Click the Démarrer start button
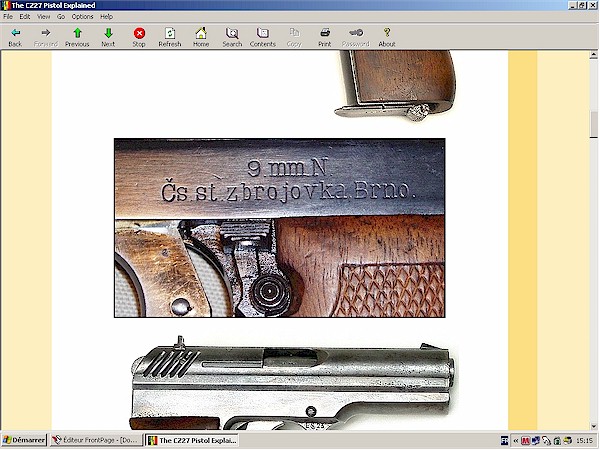 click(24, 440)
